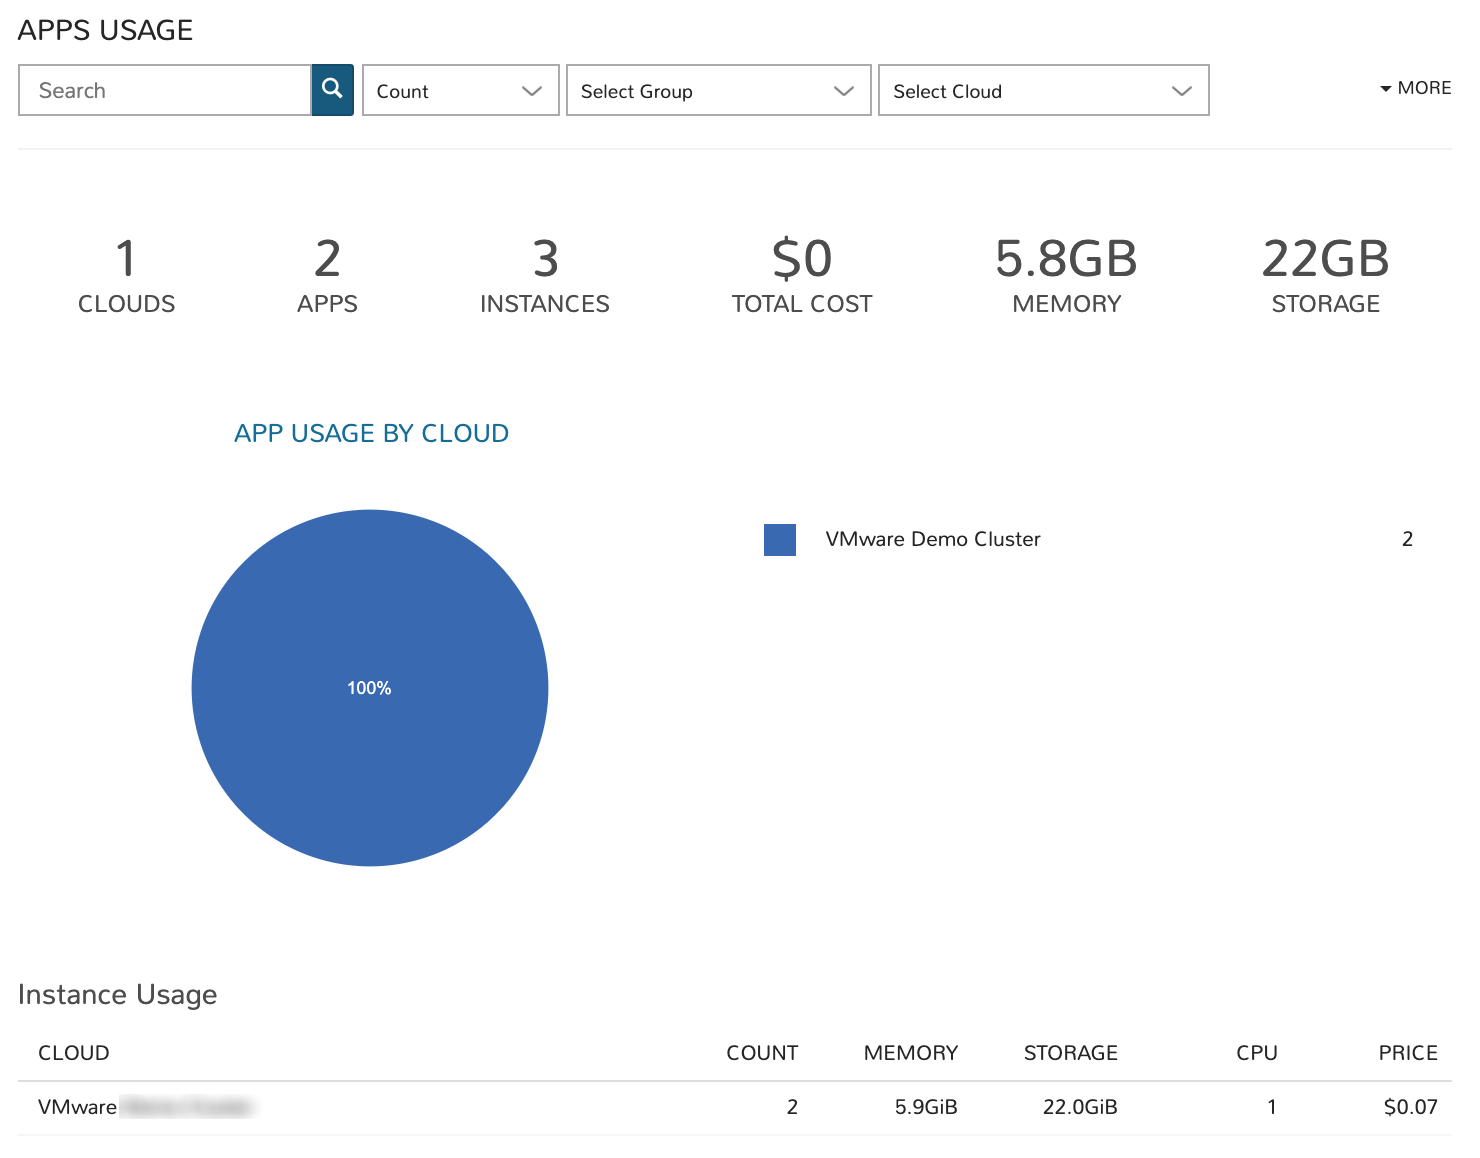
Task: Open the Select Group dropdown
Action: coord(718,90)
